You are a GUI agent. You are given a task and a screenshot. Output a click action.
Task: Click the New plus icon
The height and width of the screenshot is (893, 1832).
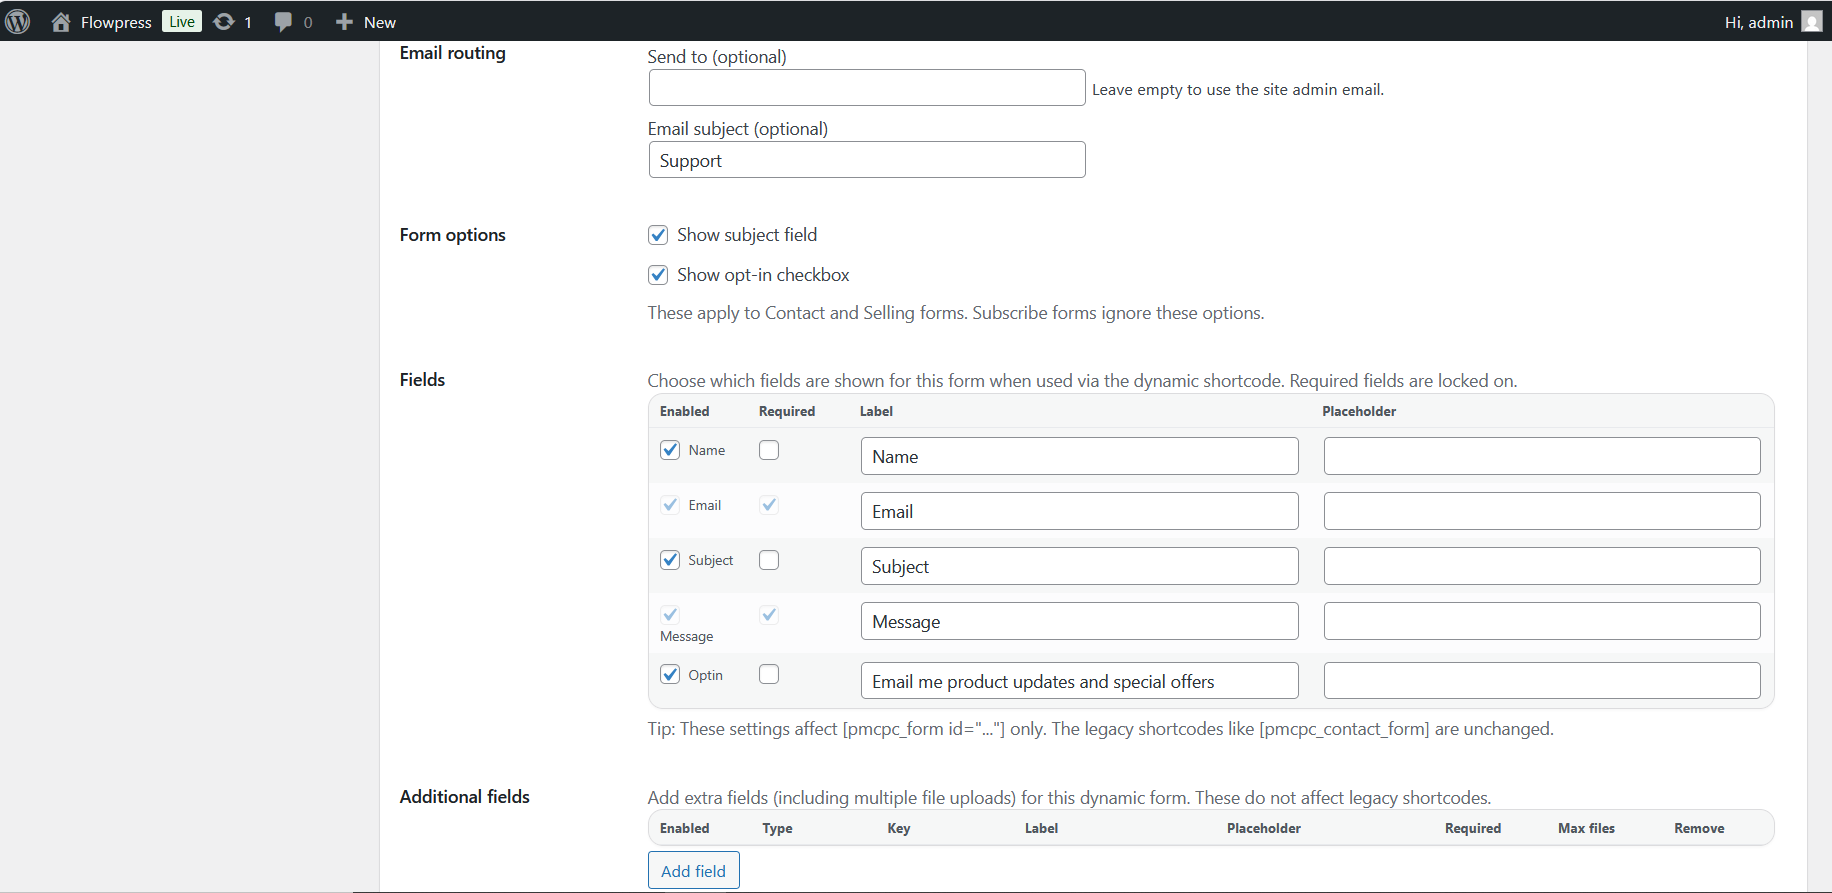tap(344, 22)
